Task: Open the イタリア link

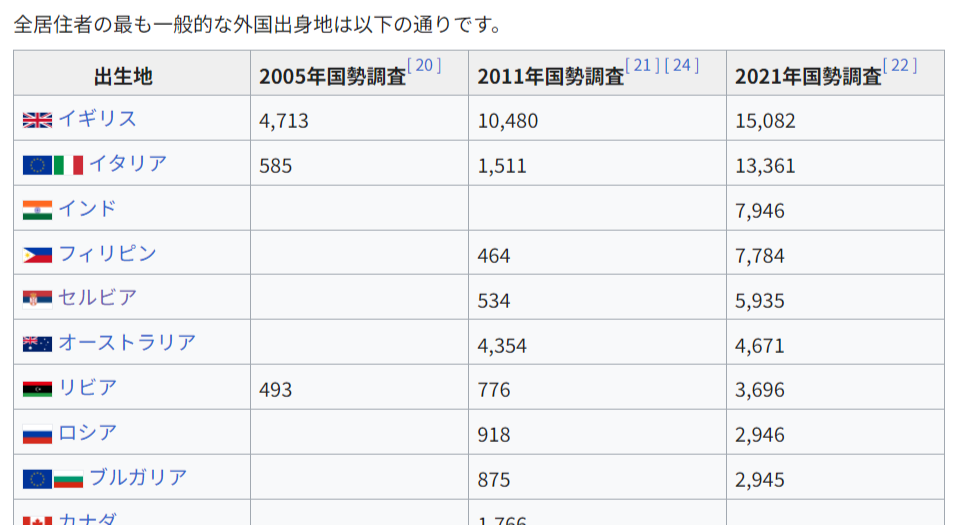Action: pyautogui.click(x=128, y=164)
